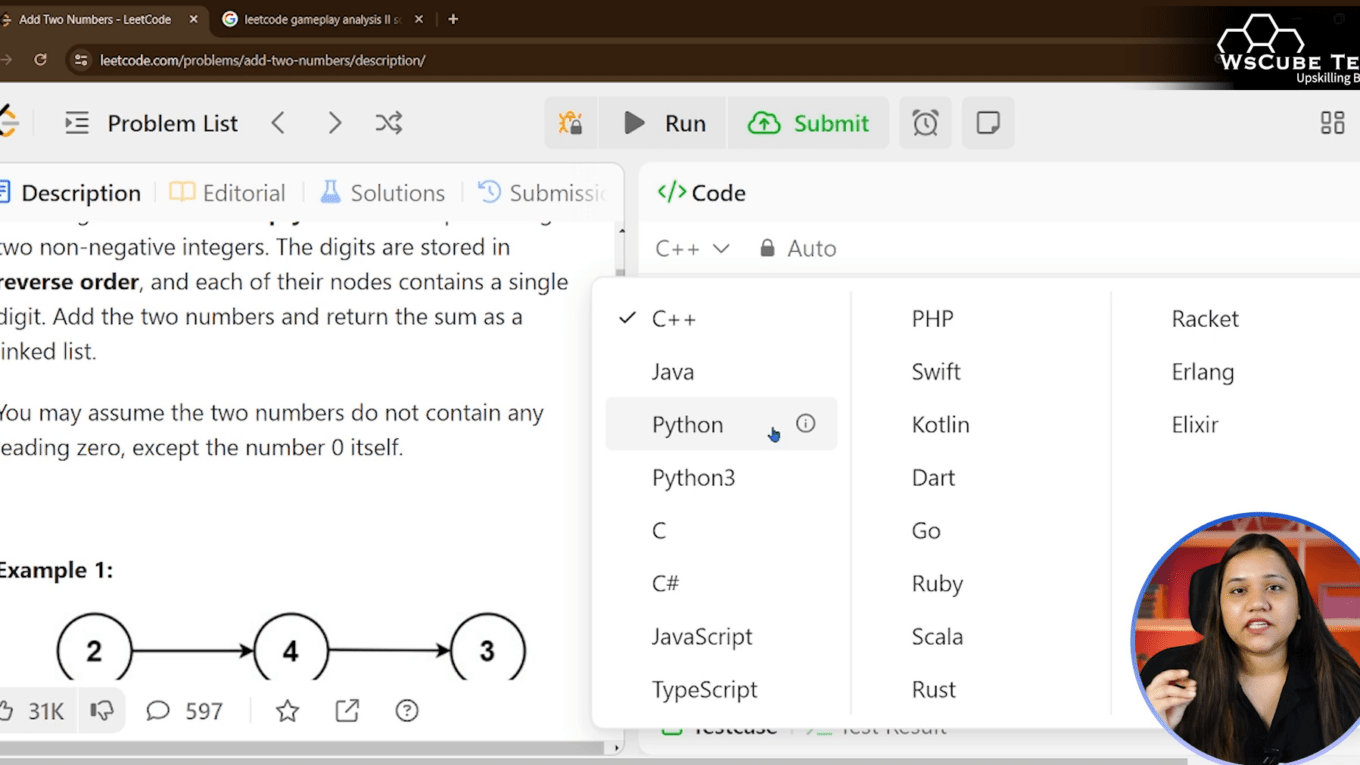Select TypeScript in language list

[x=721, y=690]
